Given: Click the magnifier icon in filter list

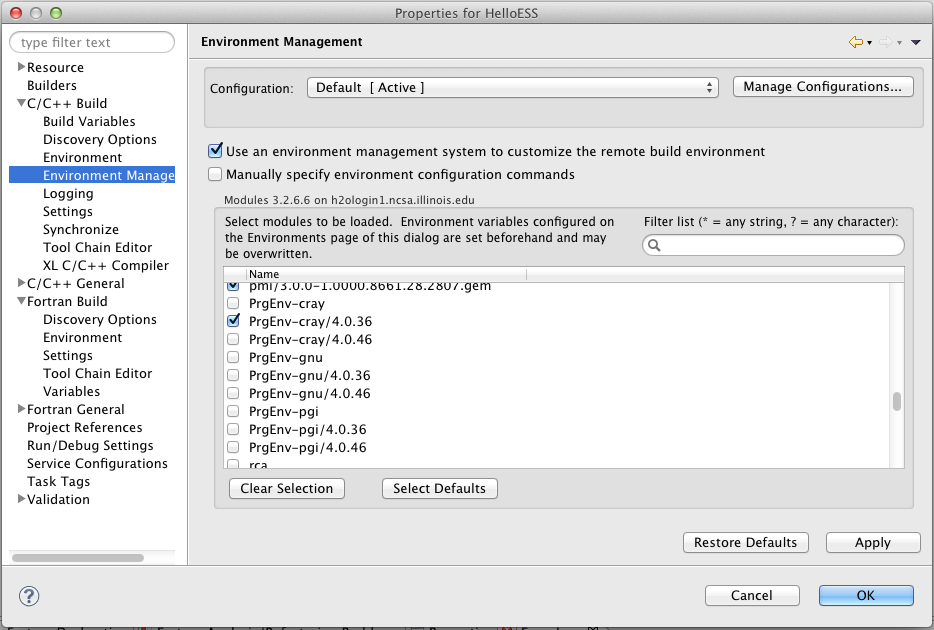Looking at the screenshot, I should point(654,245).
